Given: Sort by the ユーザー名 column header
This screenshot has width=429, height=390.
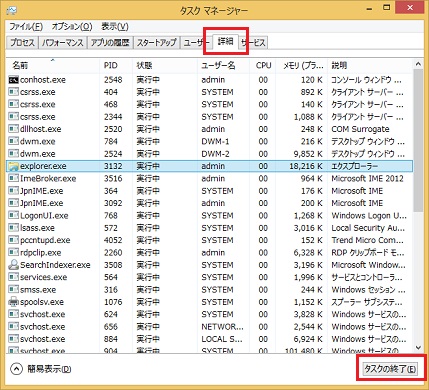Looking at the screenshot, I should pos(224,66).
